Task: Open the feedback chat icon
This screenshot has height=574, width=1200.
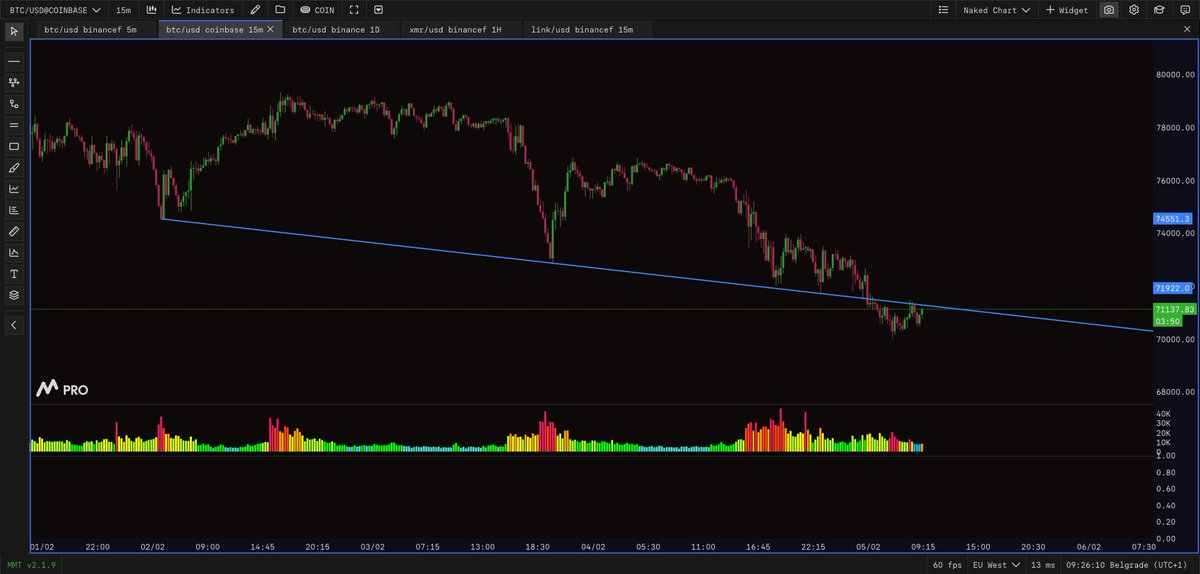Action: [1184, 10]
